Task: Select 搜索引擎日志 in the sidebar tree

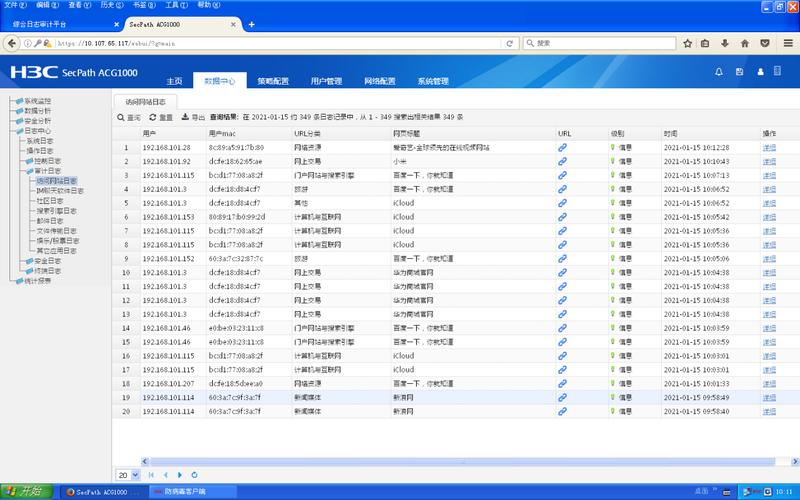Action: click(56, 211)
